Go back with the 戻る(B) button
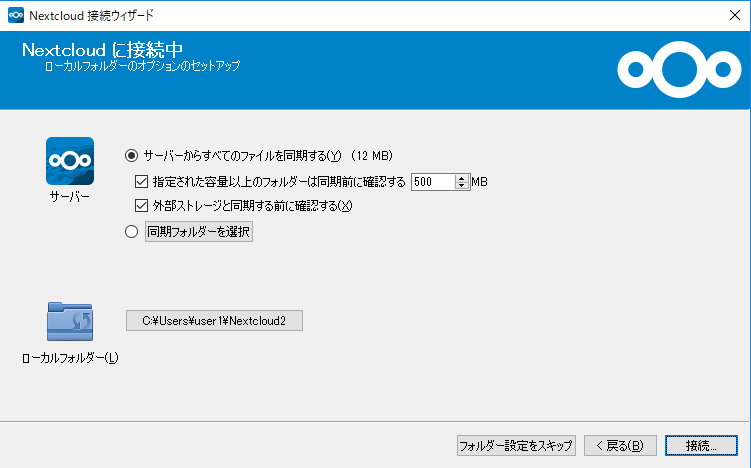Viewport: 751px width, 468px height. (620, 445)
